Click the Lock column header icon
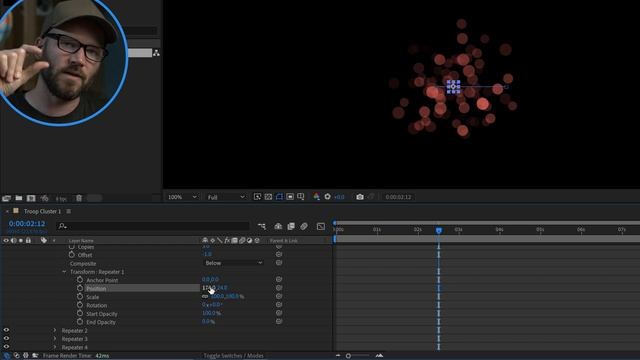The image size is (640, 360). tap(28, 240)
